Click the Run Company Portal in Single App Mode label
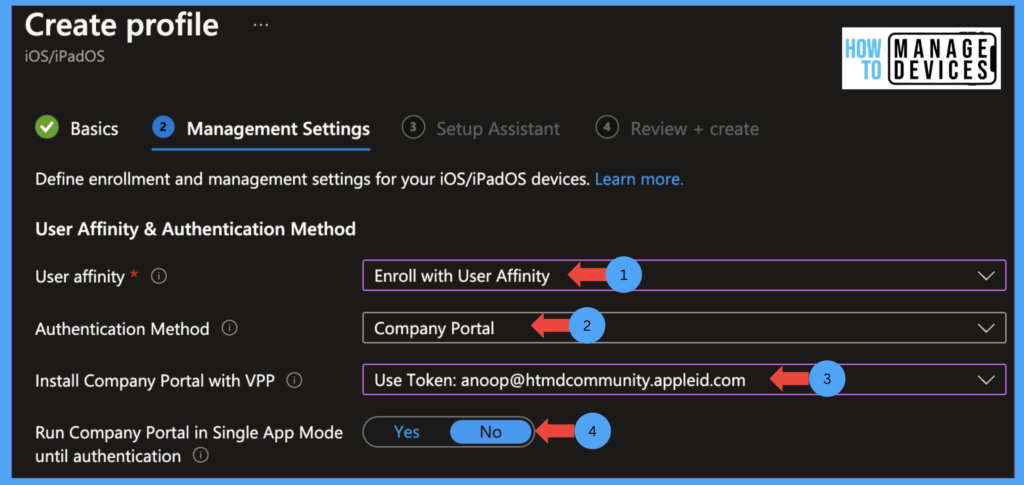 click(x=189, y=444)
